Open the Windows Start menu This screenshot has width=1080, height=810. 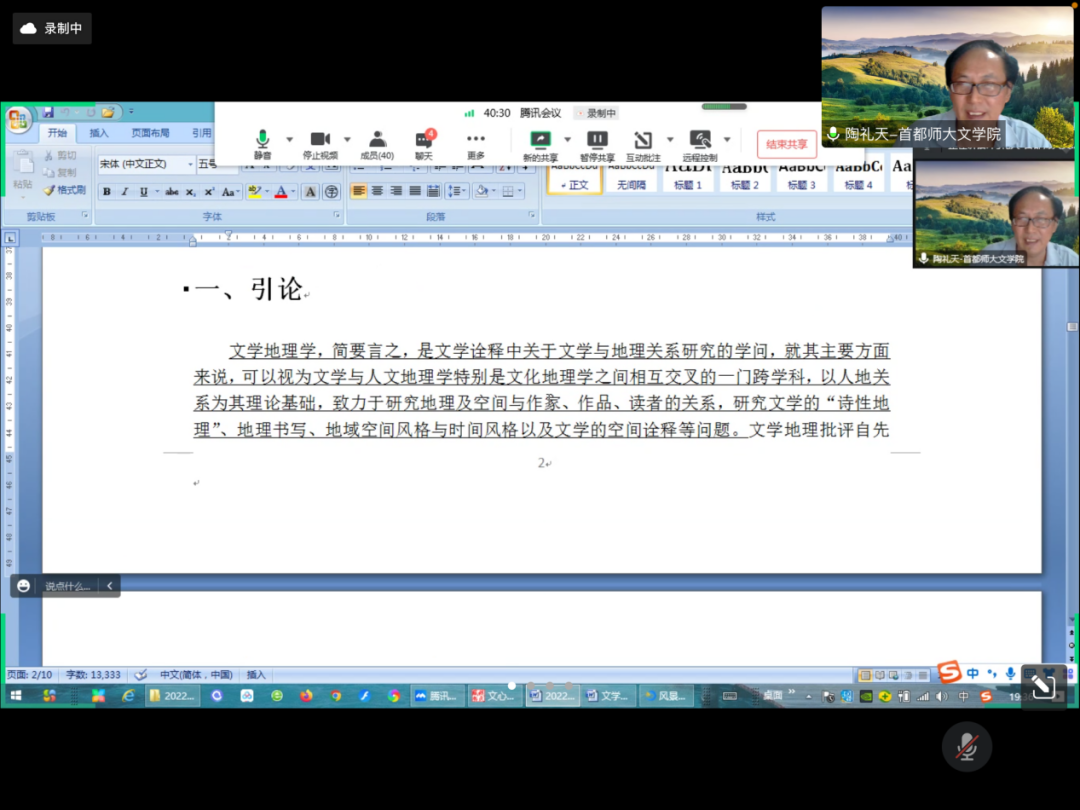coord(15,696)
